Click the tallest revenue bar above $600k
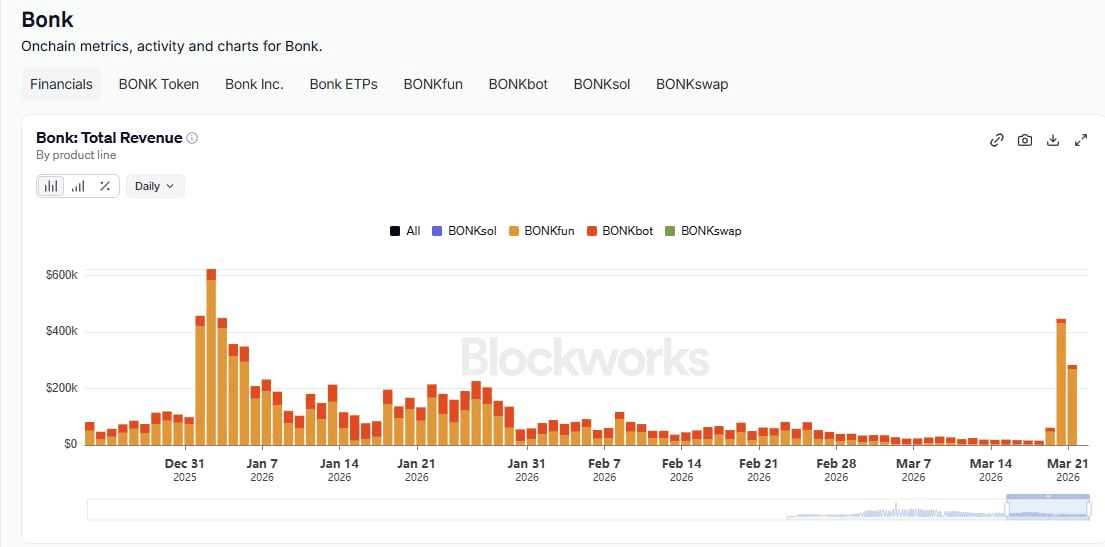 pyautogui.click(x=211, y=357)
